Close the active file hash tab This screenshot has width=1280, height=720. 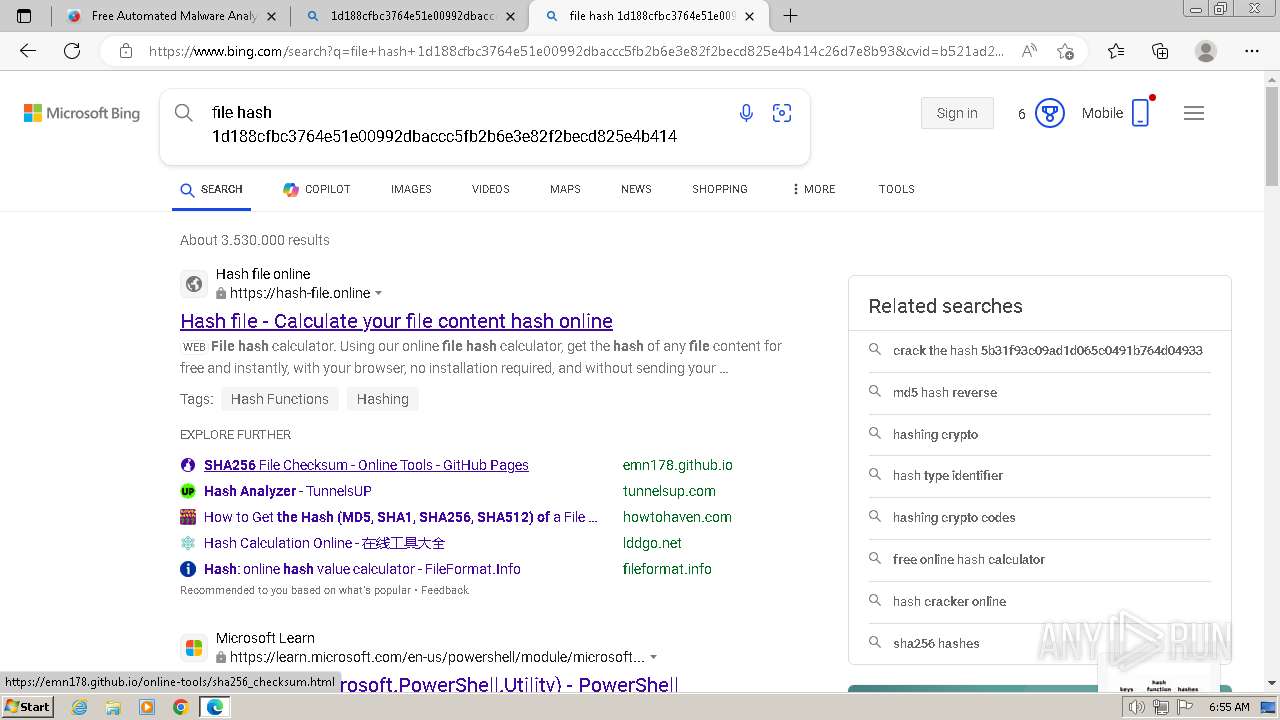[x=750, y=16]
